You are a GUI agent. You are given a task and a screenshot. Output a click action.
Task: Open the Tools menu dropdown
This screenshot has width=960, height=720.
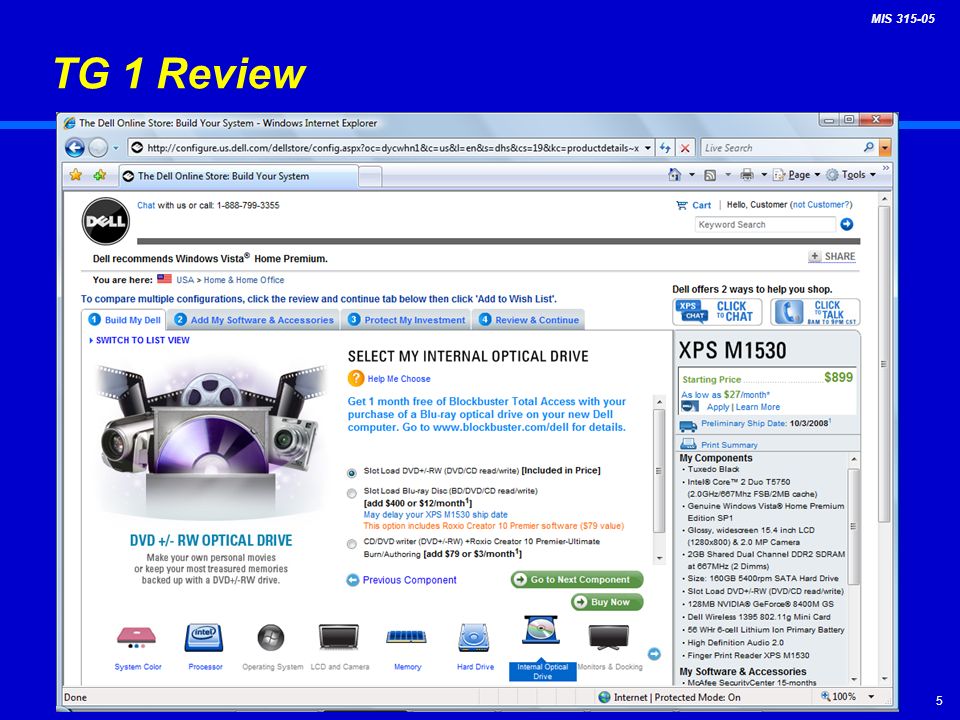point(851,175)
